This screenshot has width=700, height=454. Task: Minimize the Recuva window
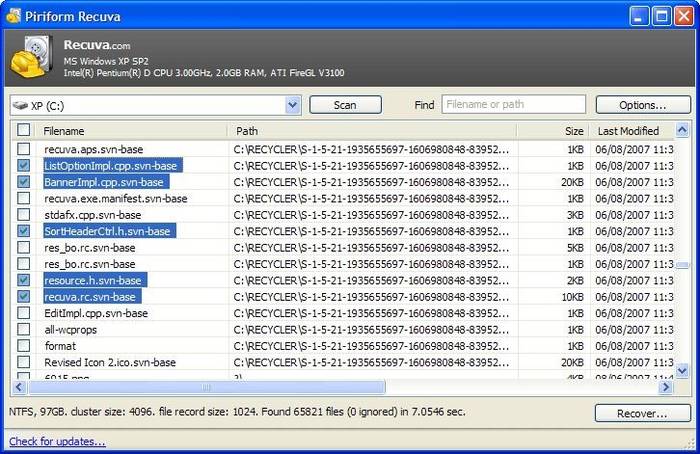coord(639,15)
